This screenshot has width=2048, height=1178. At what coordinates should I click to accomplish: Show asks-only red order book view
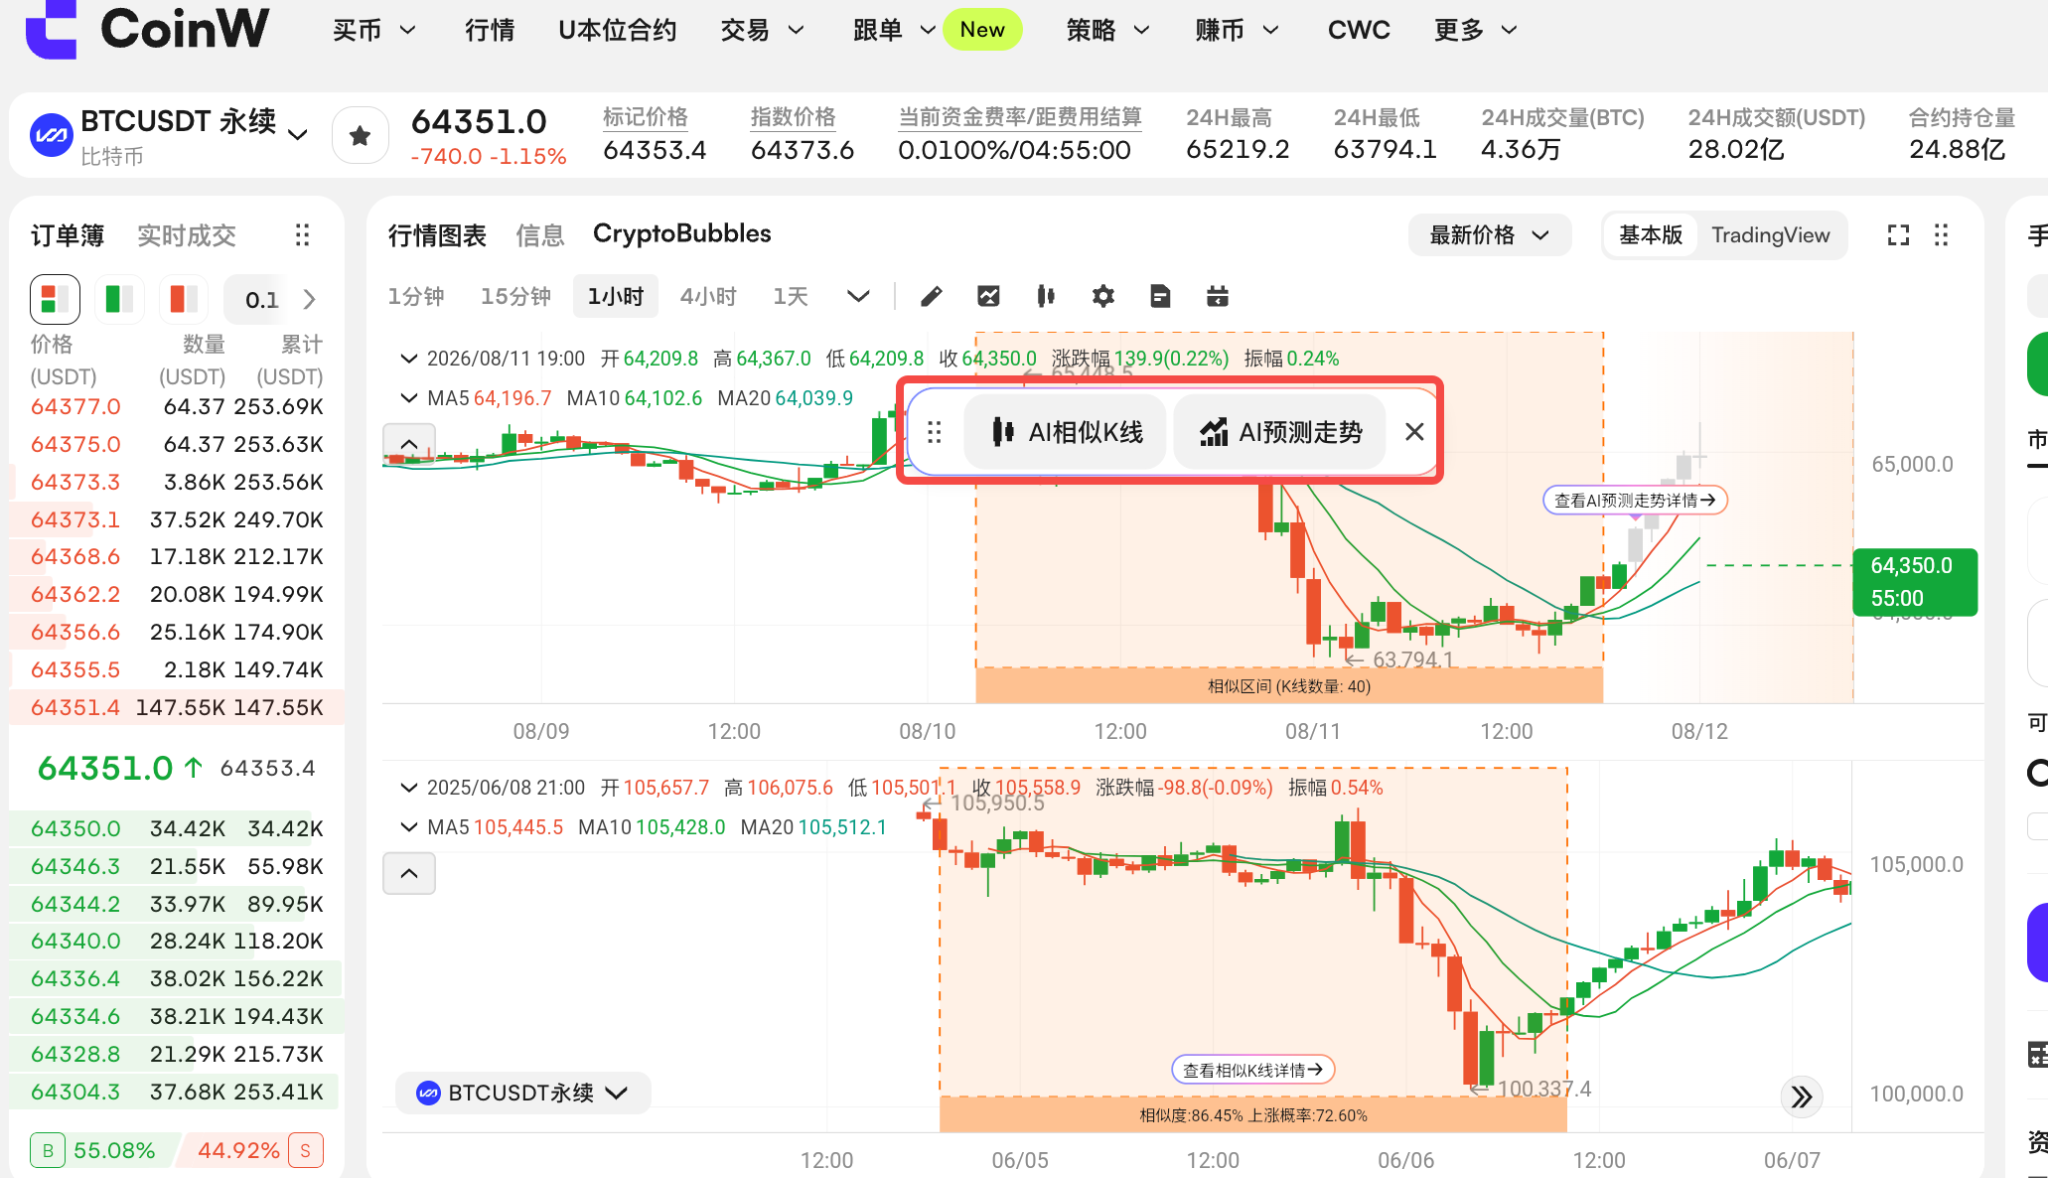pos(184,299)
